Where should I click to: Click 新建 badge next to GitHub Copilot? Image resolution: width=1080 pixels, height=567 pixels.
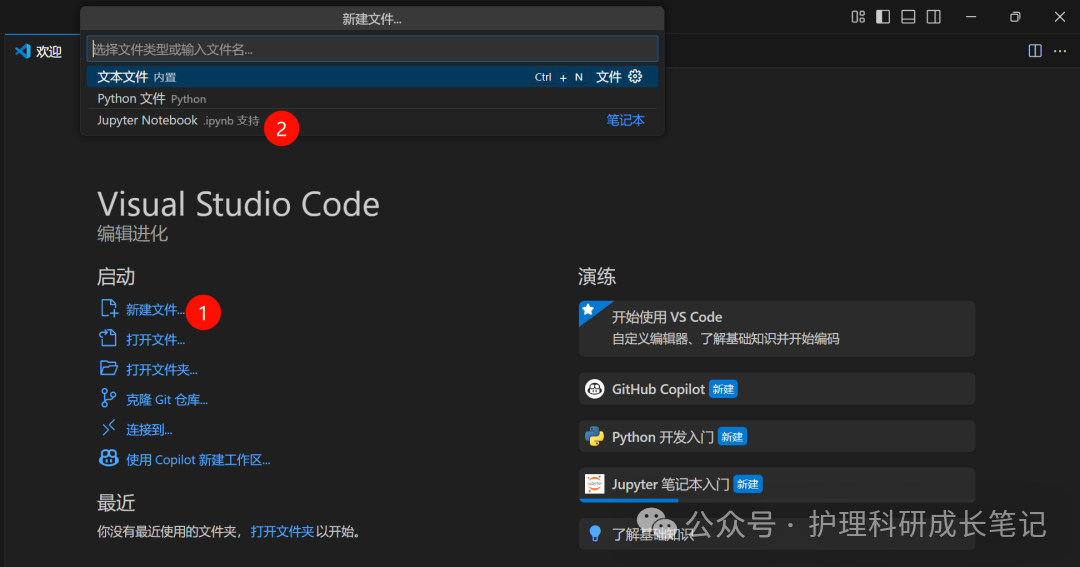723,389
